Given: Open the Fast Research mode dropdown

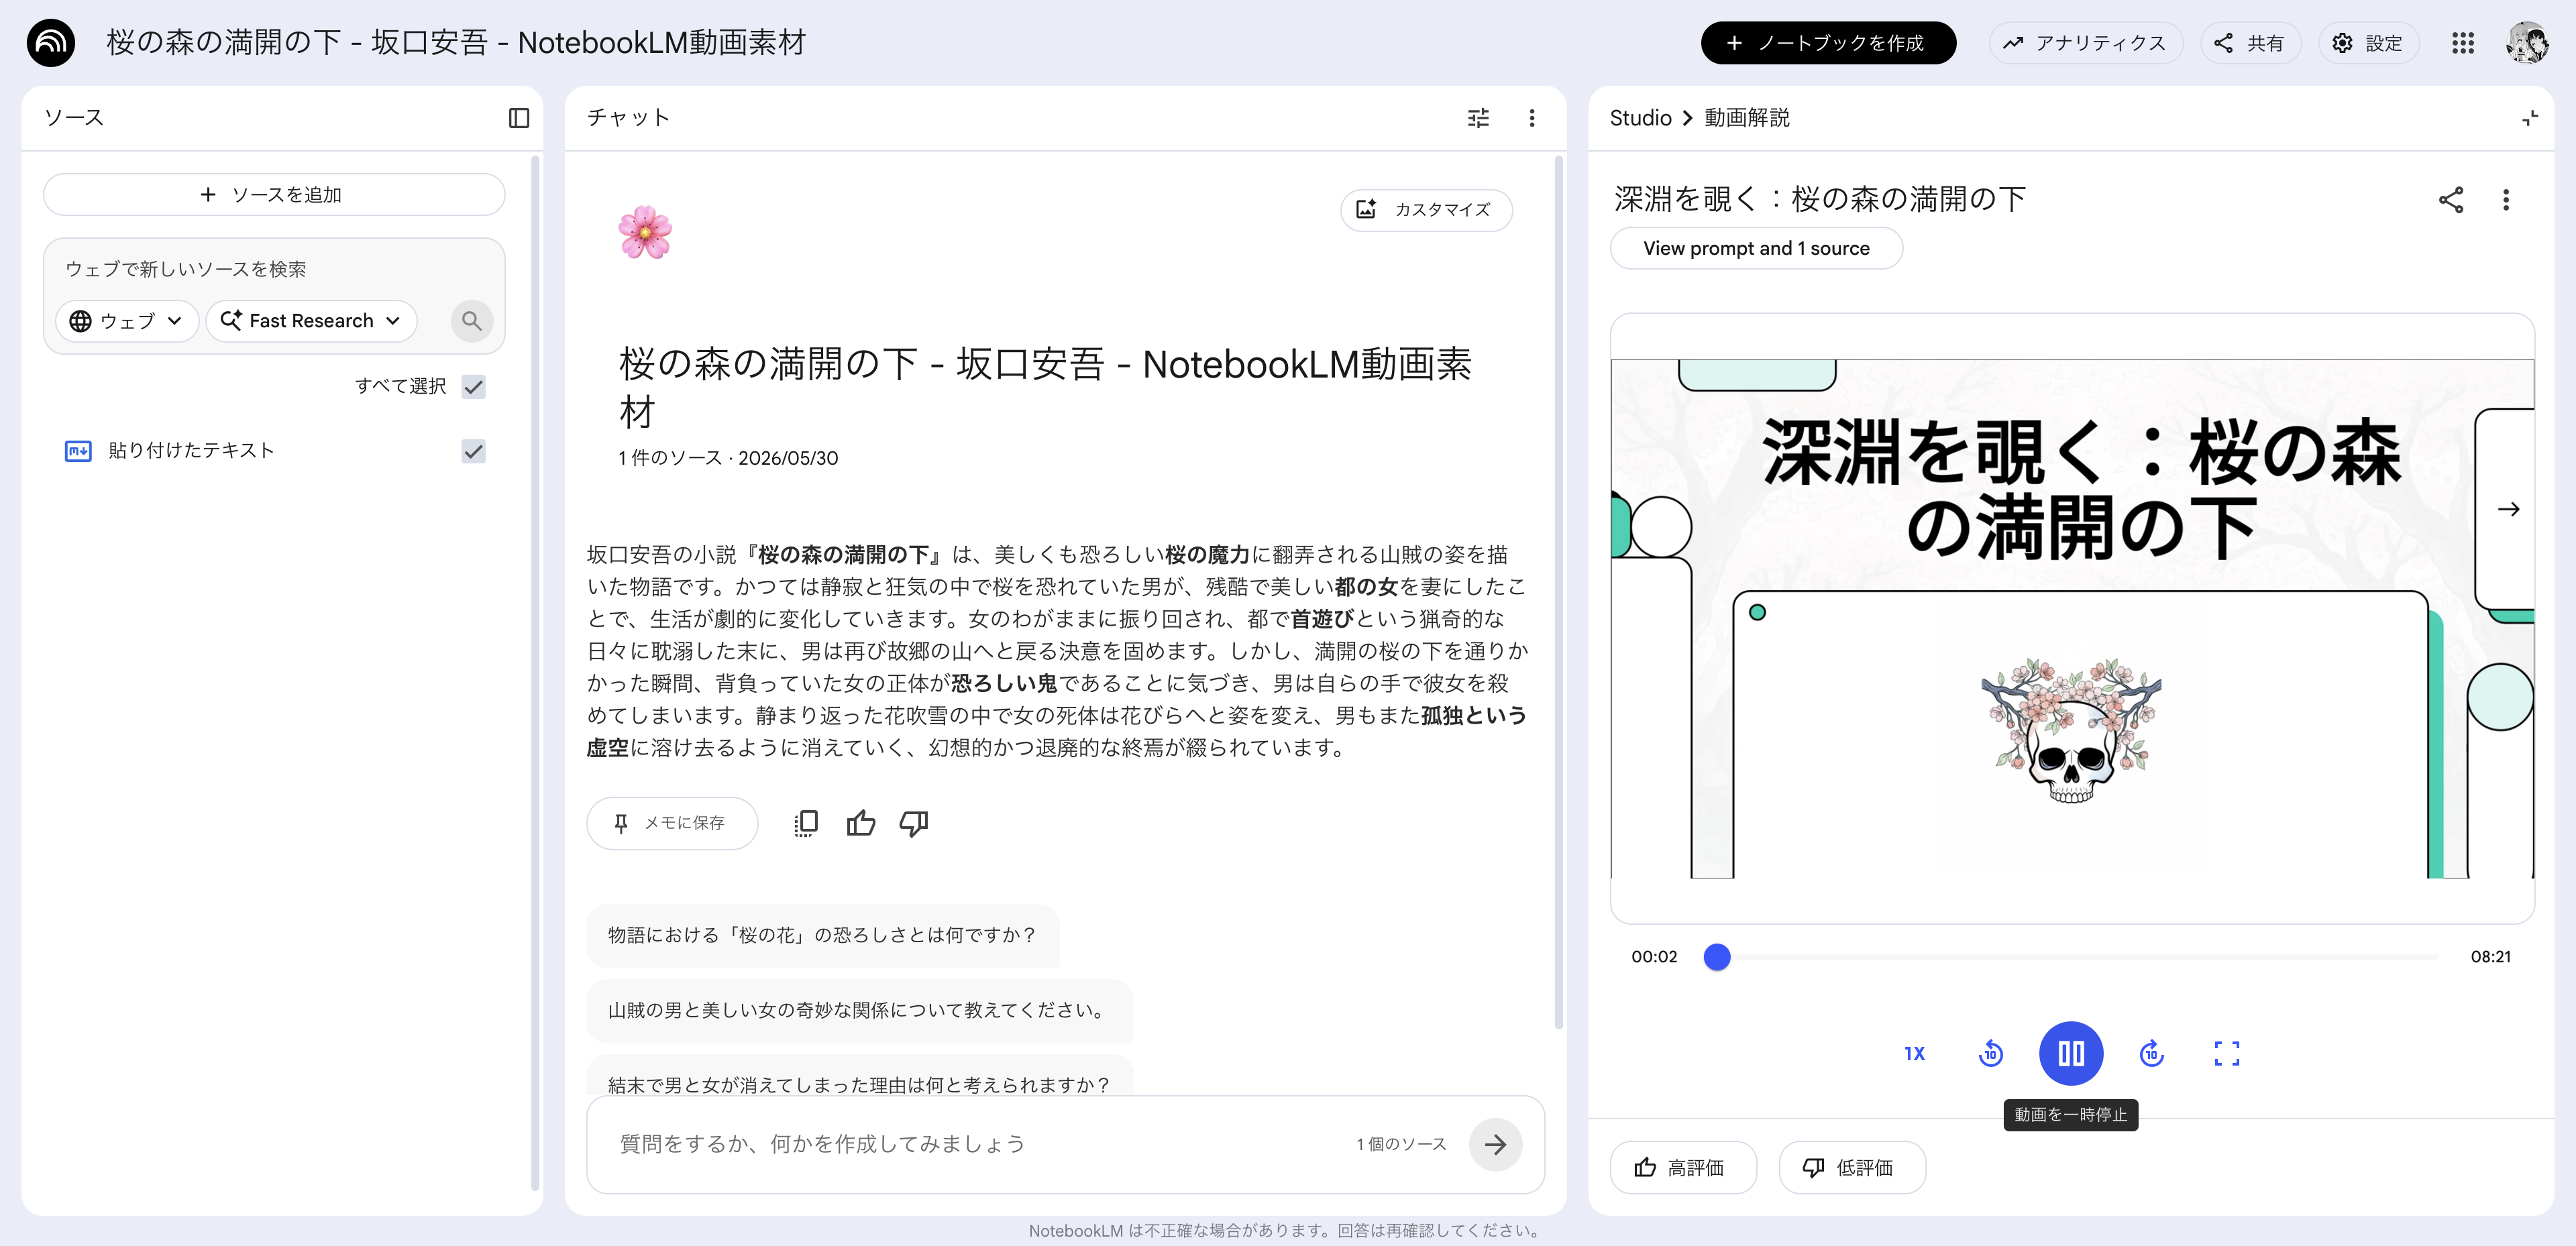Looking at the screenshot, I should 311,321.
